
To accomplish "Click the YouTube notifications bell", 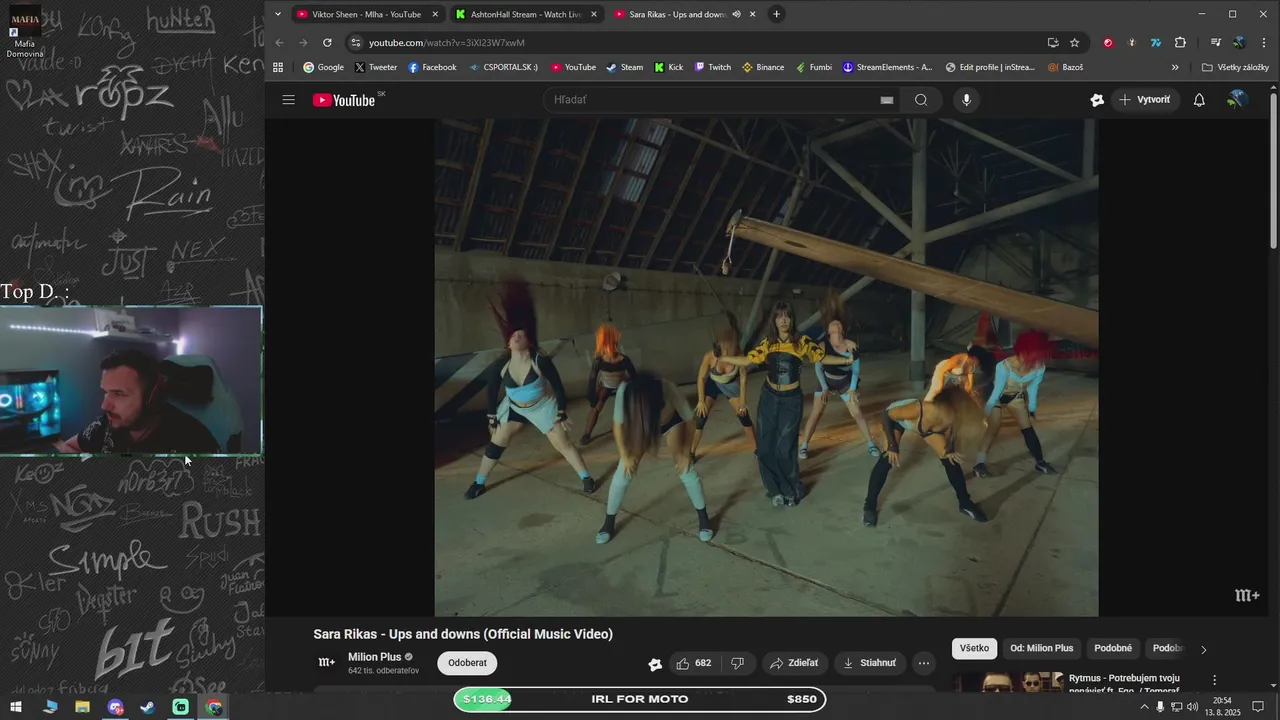I will click(1199, 100).
